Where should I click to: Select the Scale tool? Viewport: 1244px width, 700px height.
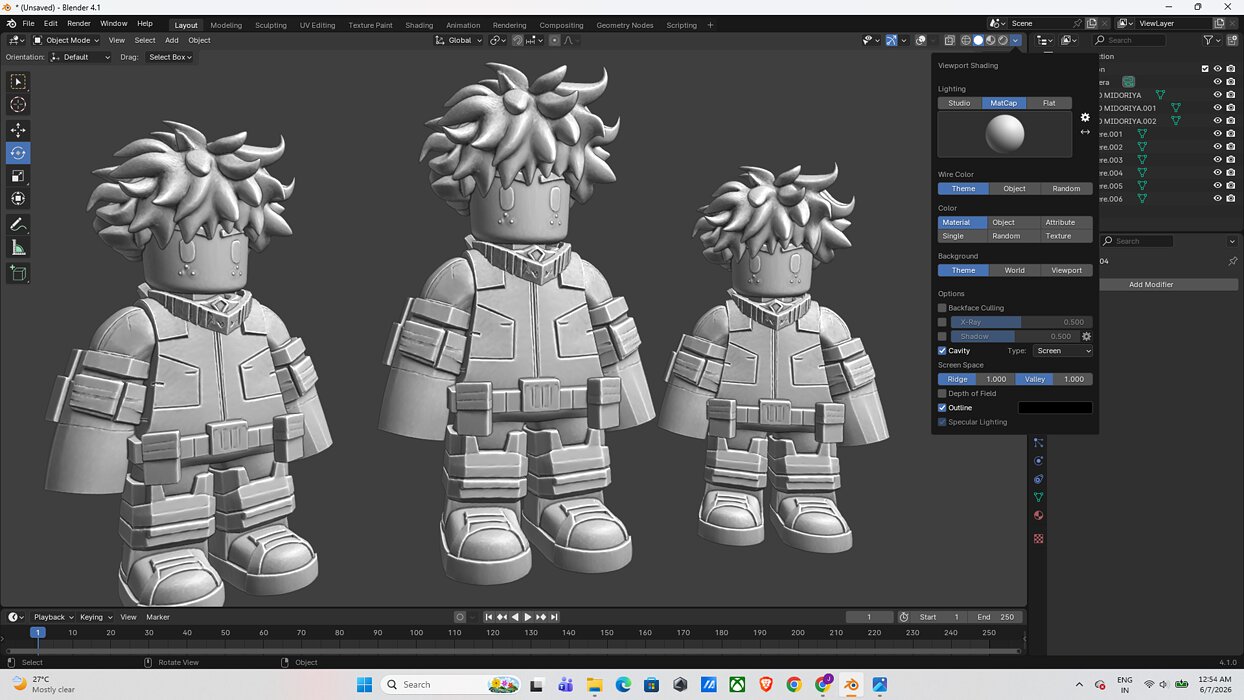click(18, 176)
